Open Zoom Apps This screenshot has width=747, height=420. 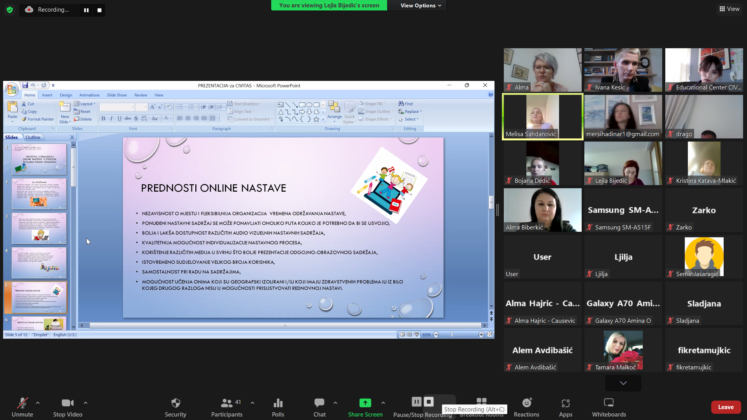(x=565, y=407)
